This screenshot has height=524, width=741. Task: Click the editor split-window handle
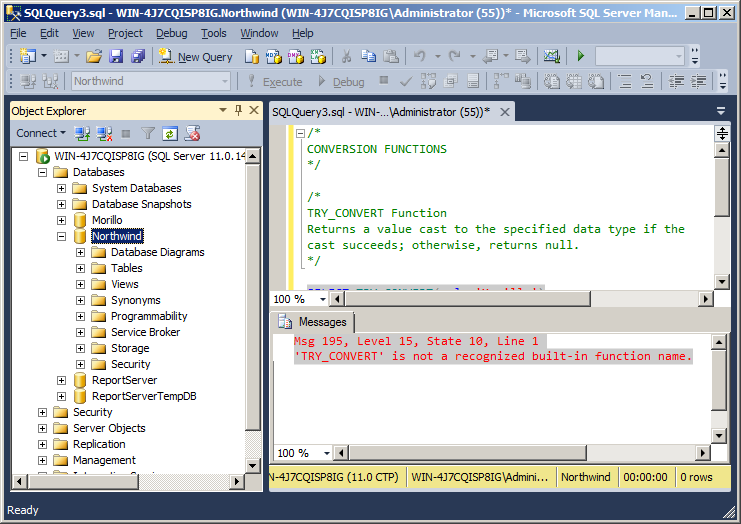pyautogui.click(x=722, y=133)
